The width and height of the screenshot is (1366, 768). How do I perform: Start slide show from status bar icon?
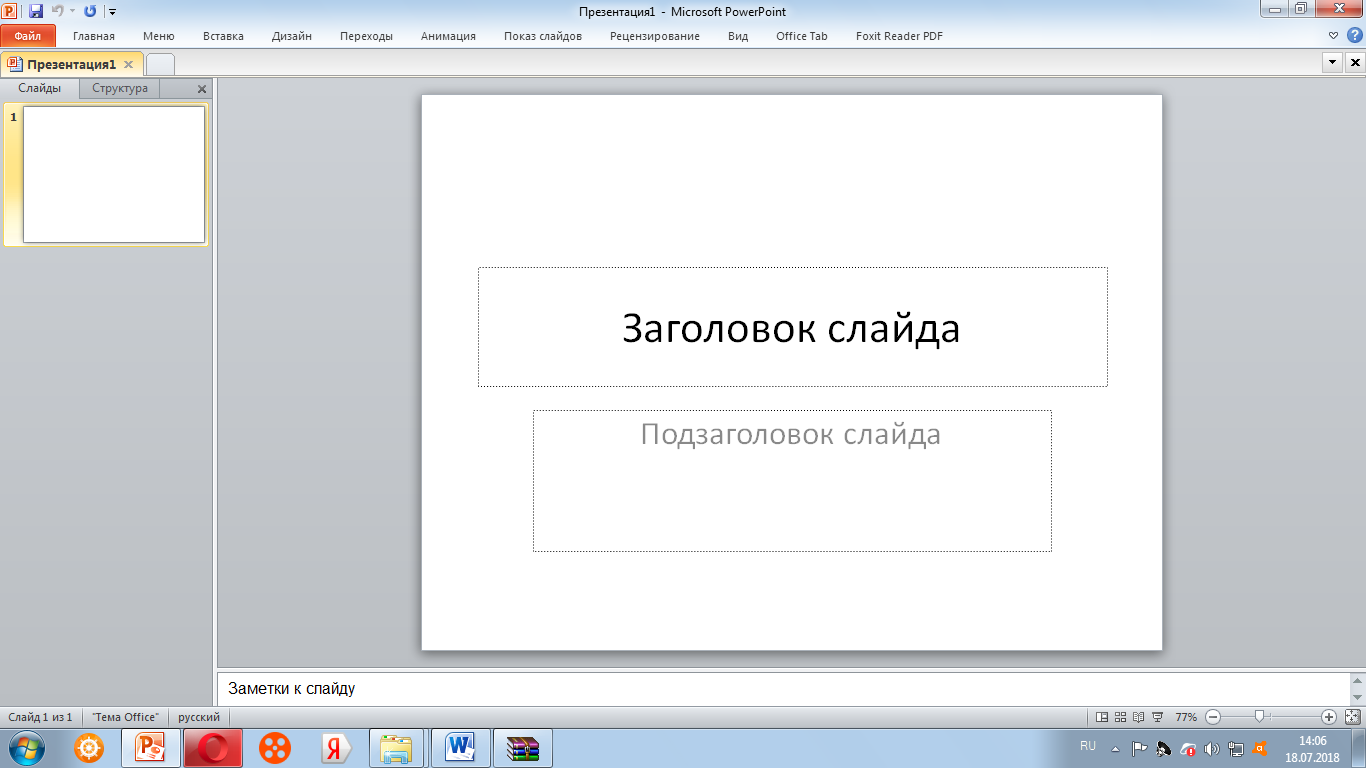(x=1157, y=717)
